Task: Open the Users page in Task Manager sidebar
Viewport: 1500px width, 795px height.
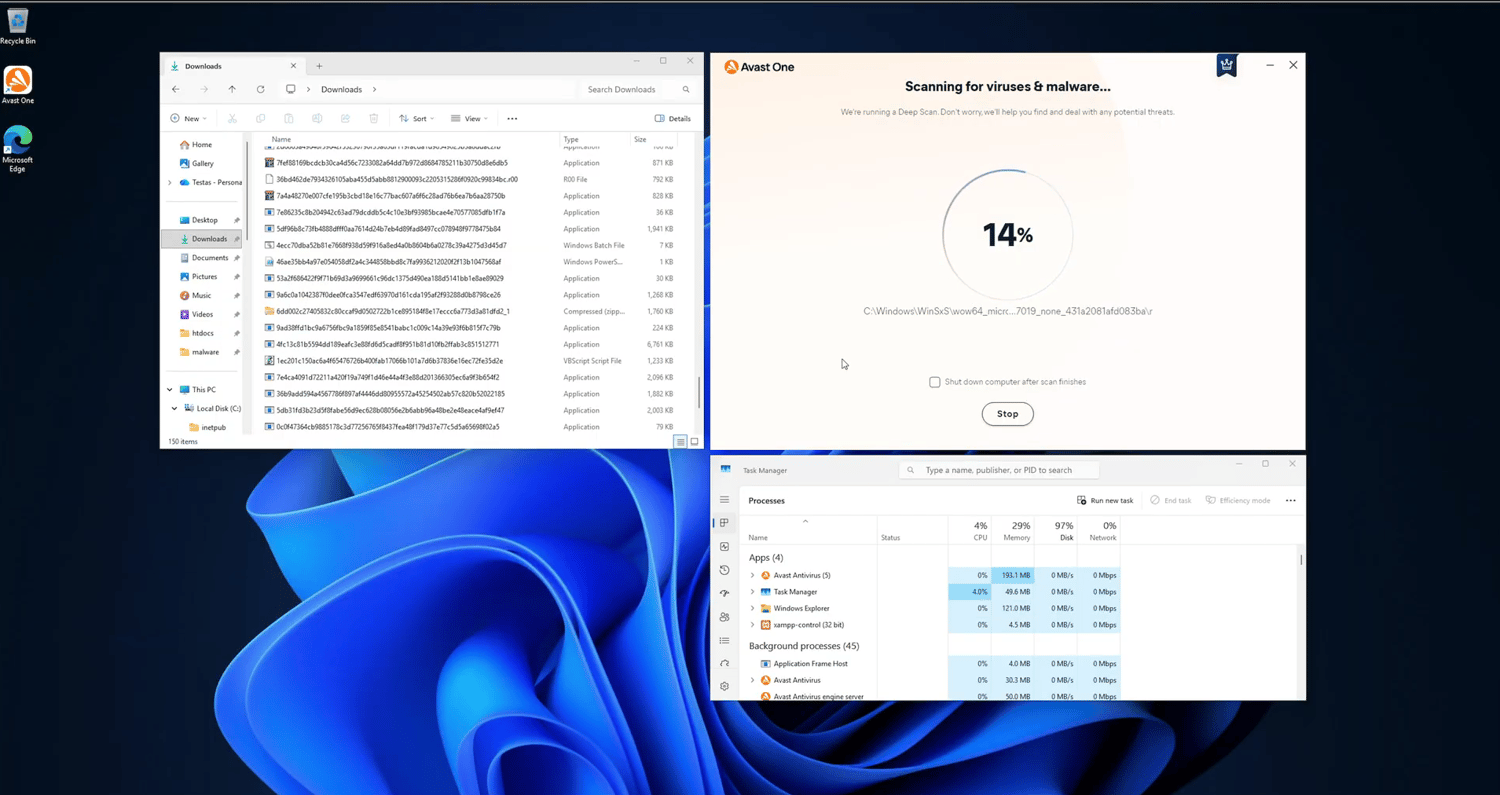Action: click(x=725, y=617)
